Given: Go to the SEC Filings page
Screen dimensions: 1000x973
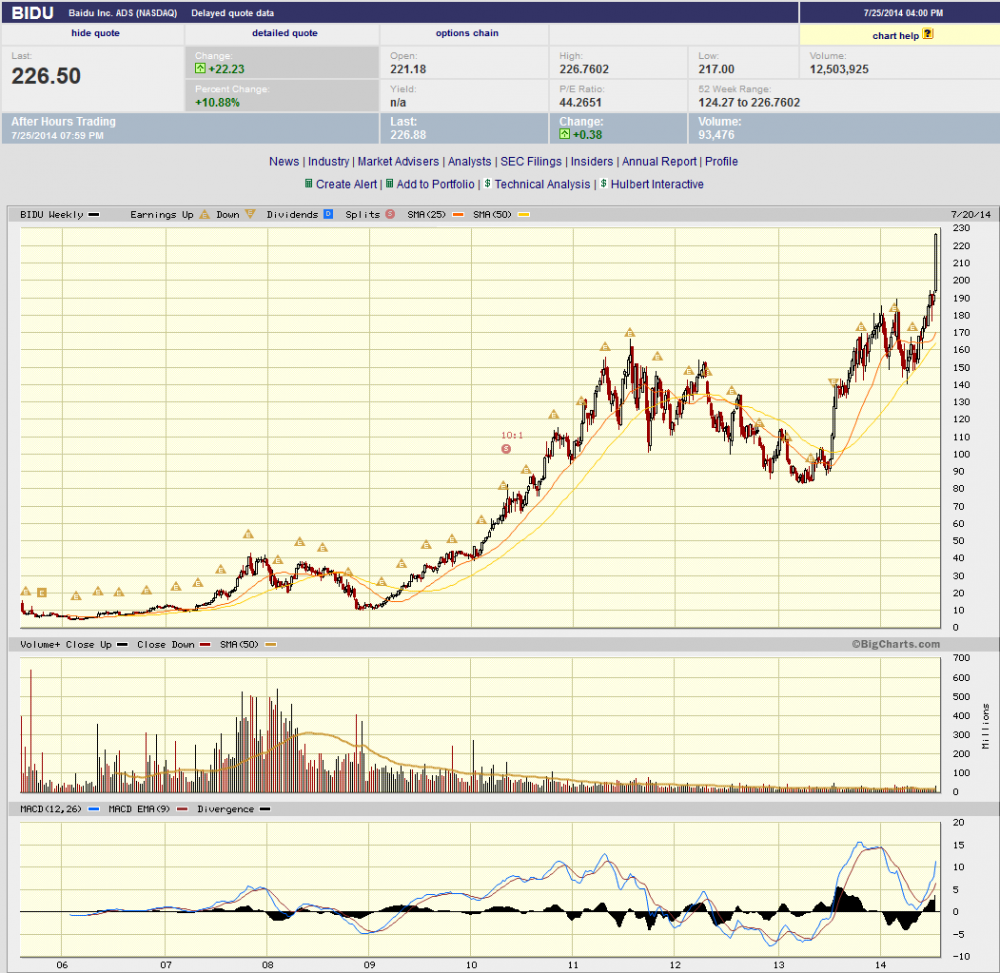Looking at the screenshot, I should (531, 161).
